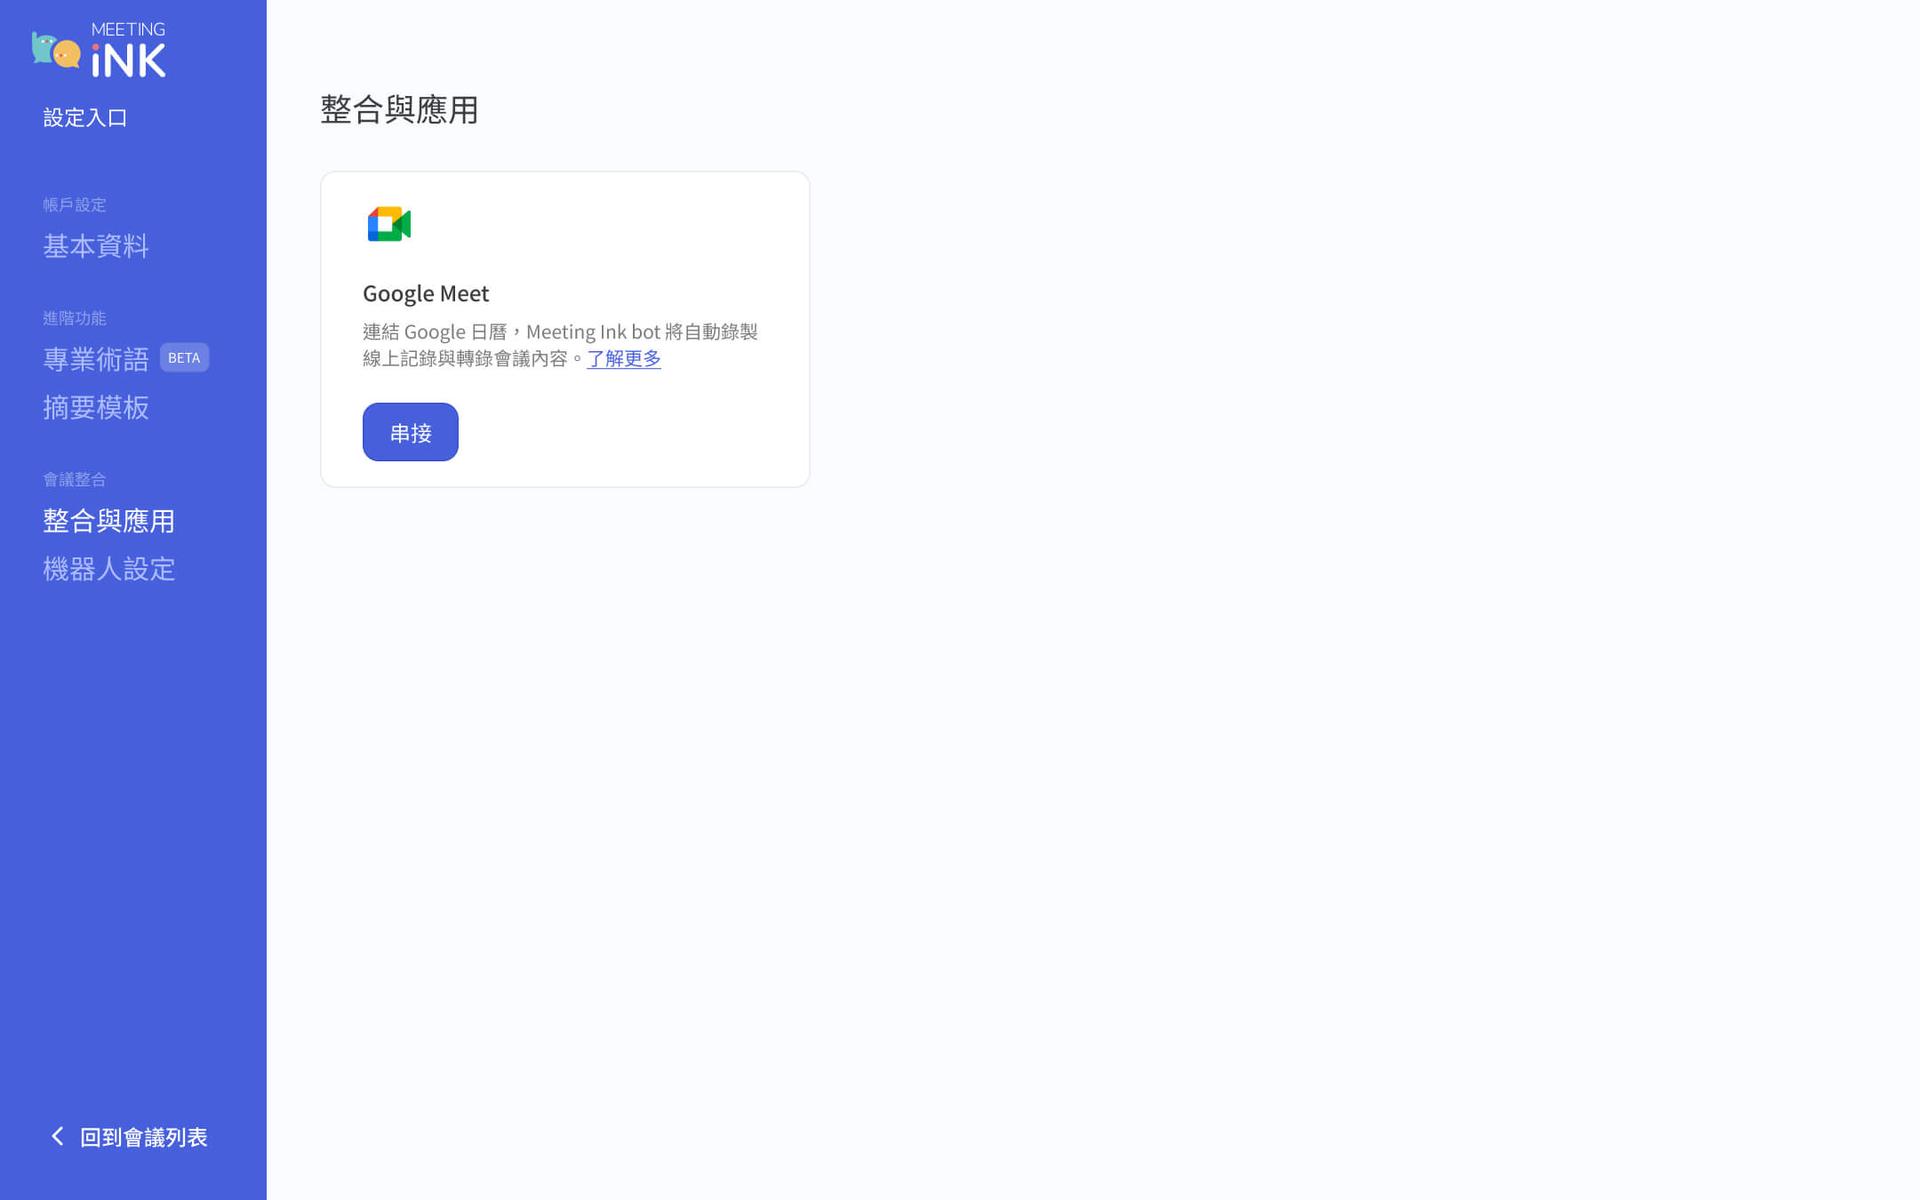Image resolution: width=1920 pixels, height=1200 pixels.
Task: Click the Google Meet description text
Action: (x=560, y=345)
